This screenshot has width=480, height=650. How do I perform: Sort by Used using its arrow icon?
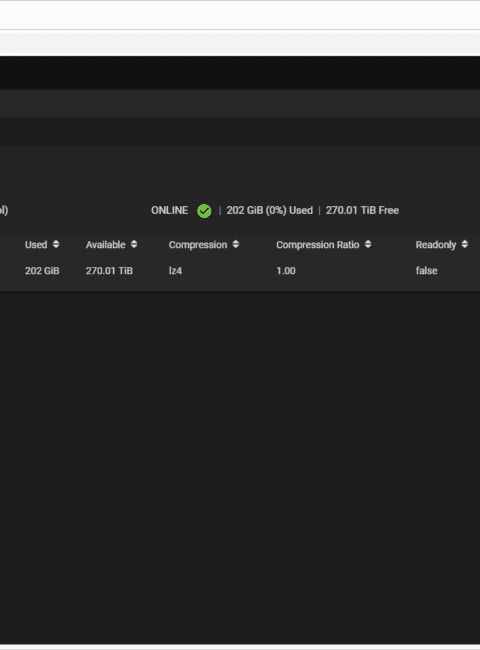56,245
